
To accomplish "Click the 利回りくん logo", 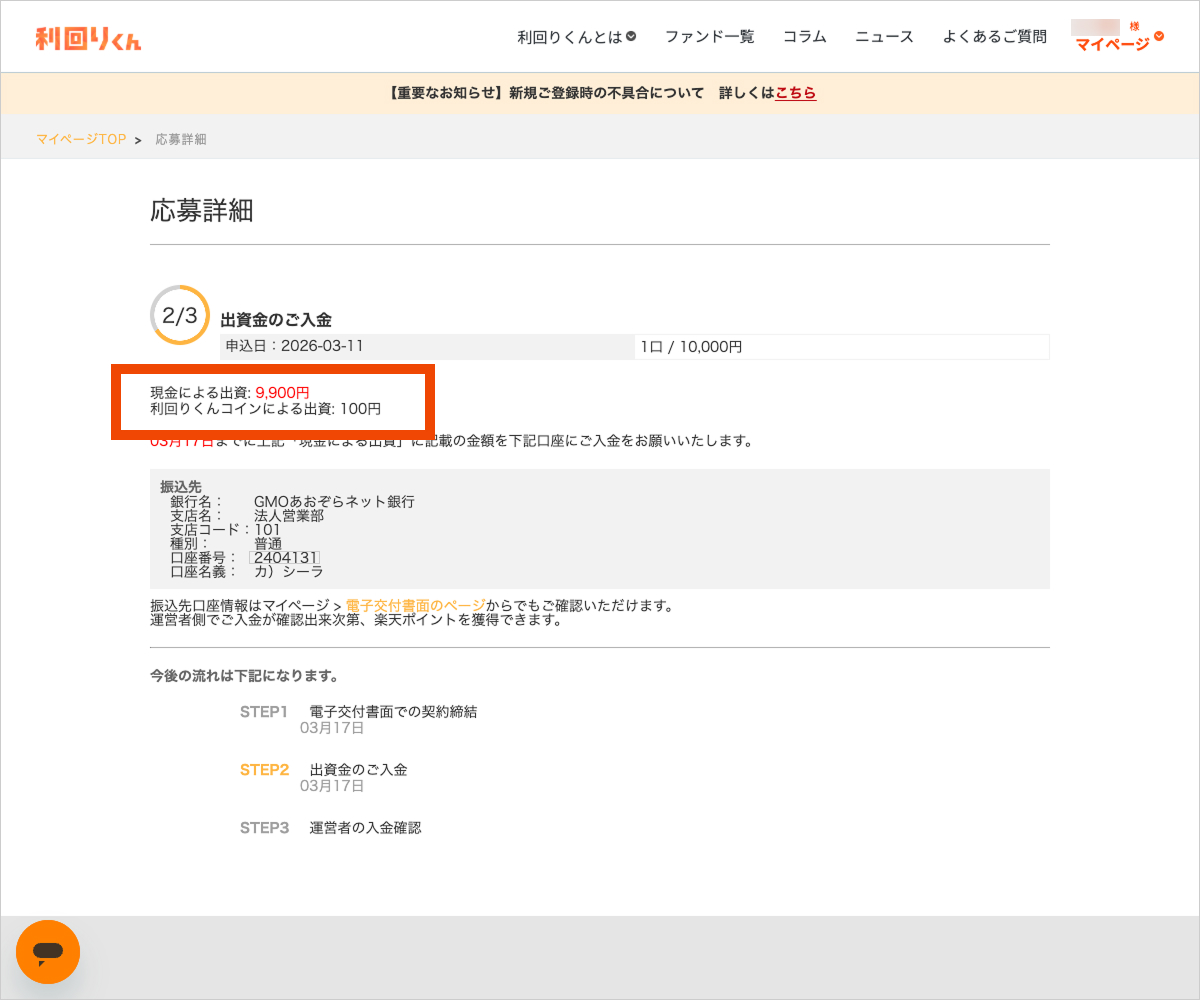I will [x=88, y=38].
